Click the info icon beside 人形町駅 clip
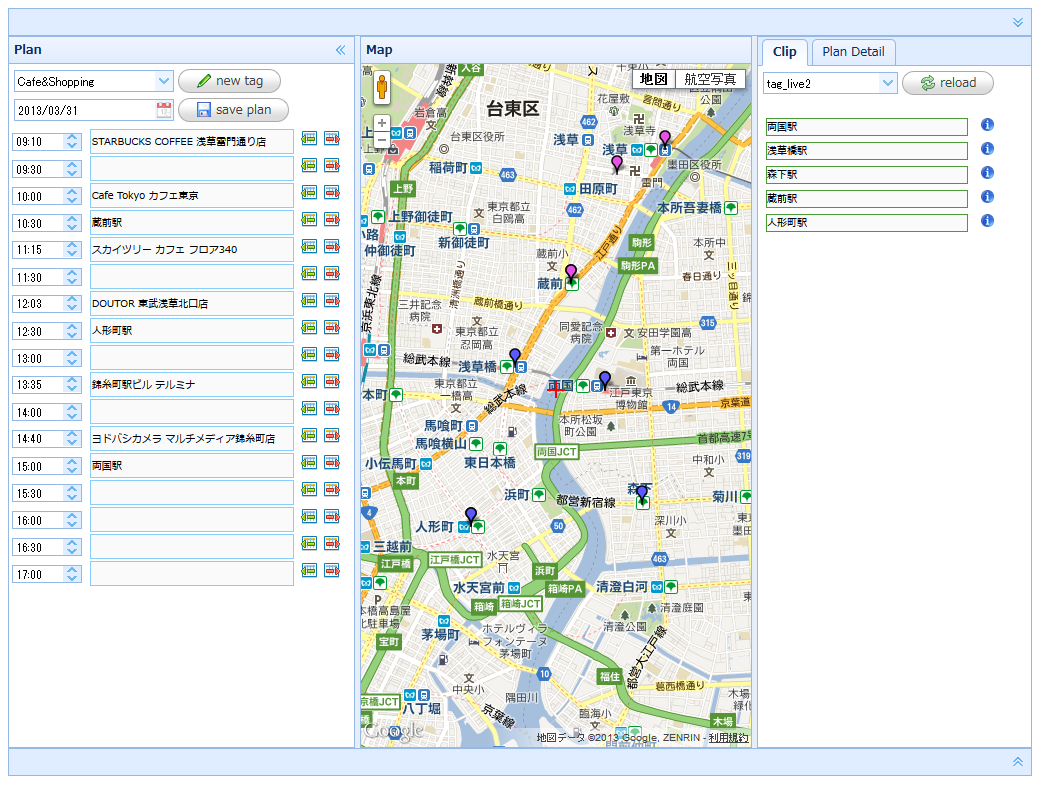Image resolution: width=1050 pixels, height=791 pixels. [x=987, y=221]
